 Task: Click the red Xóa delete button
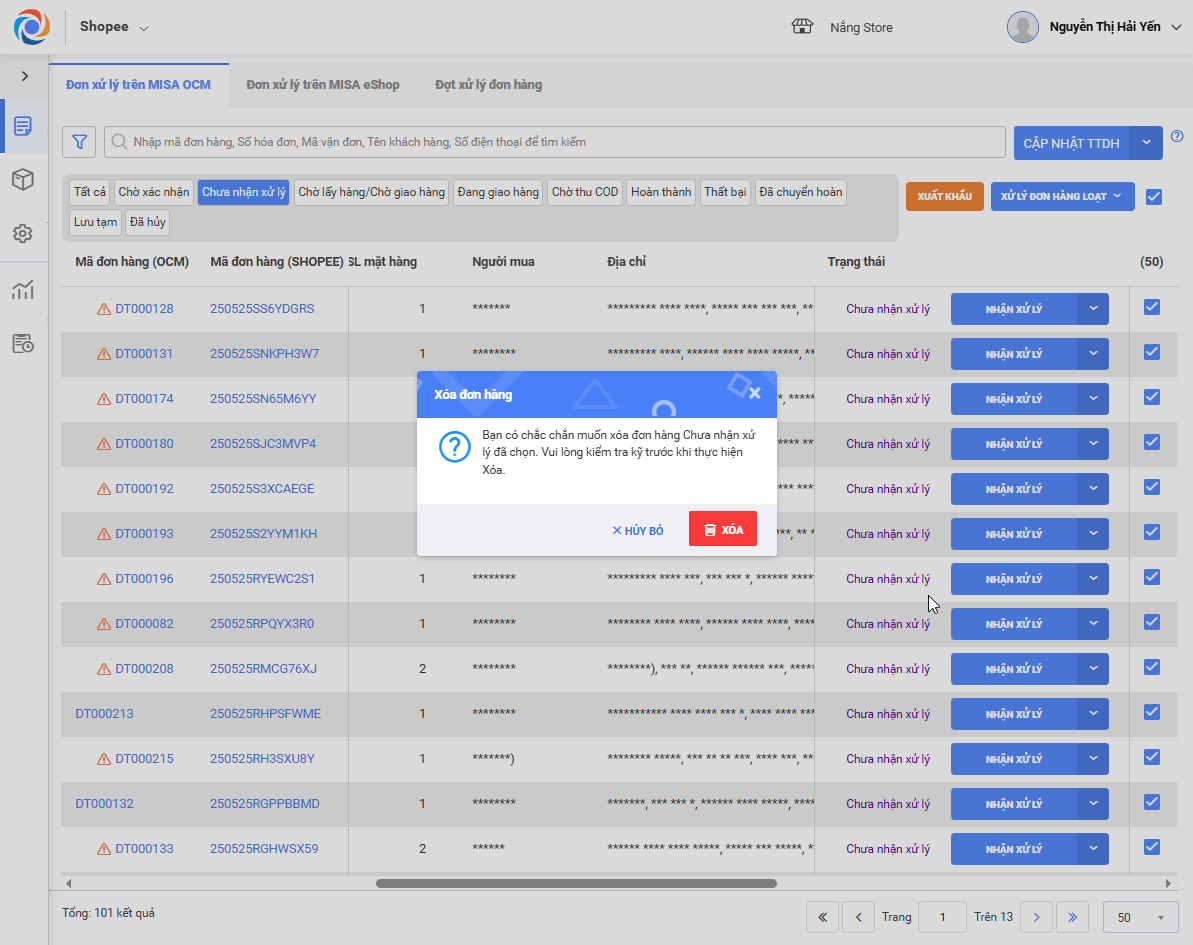tap(722, 530)
